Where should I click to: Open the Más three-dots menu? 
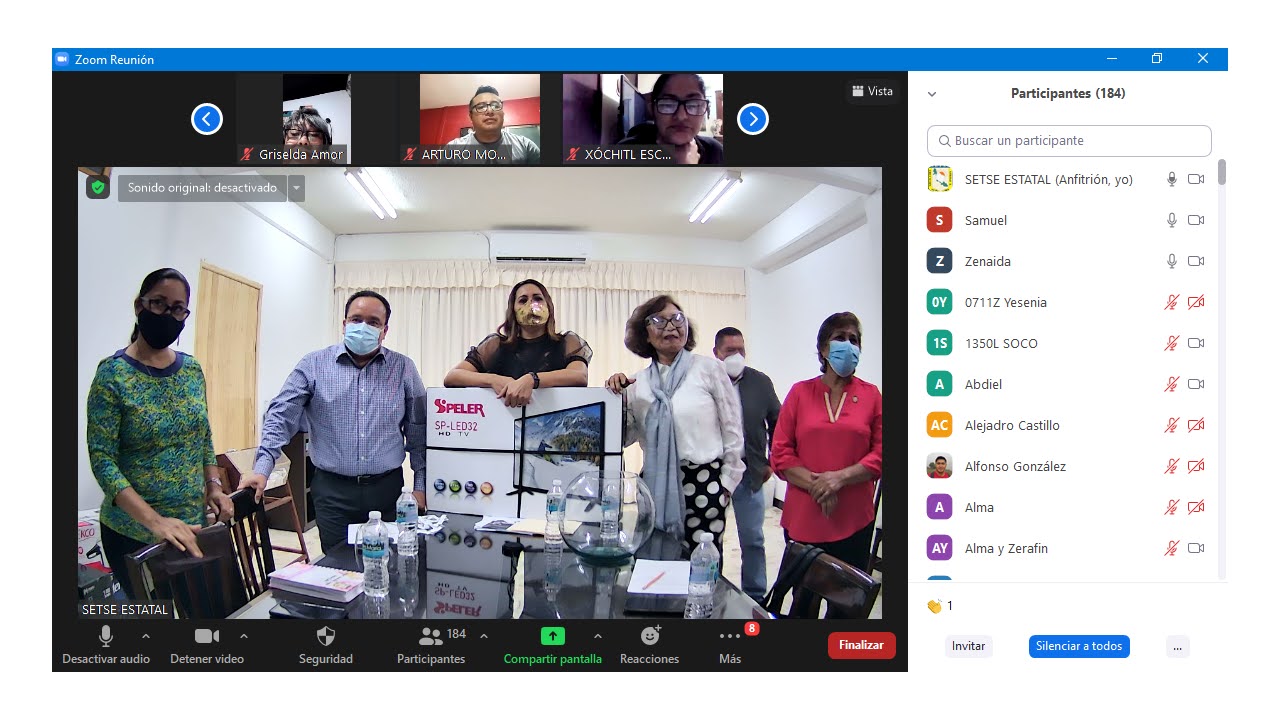point(730,637)
